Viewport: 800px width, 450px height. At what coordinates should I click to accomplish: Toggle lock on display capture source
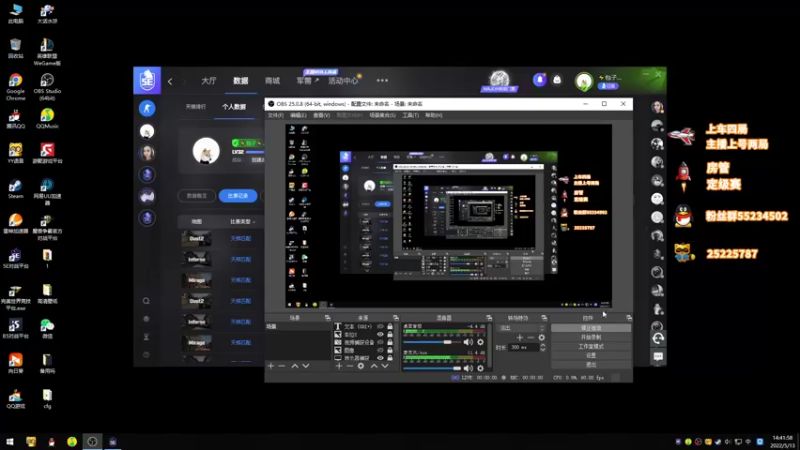(390, 358)
